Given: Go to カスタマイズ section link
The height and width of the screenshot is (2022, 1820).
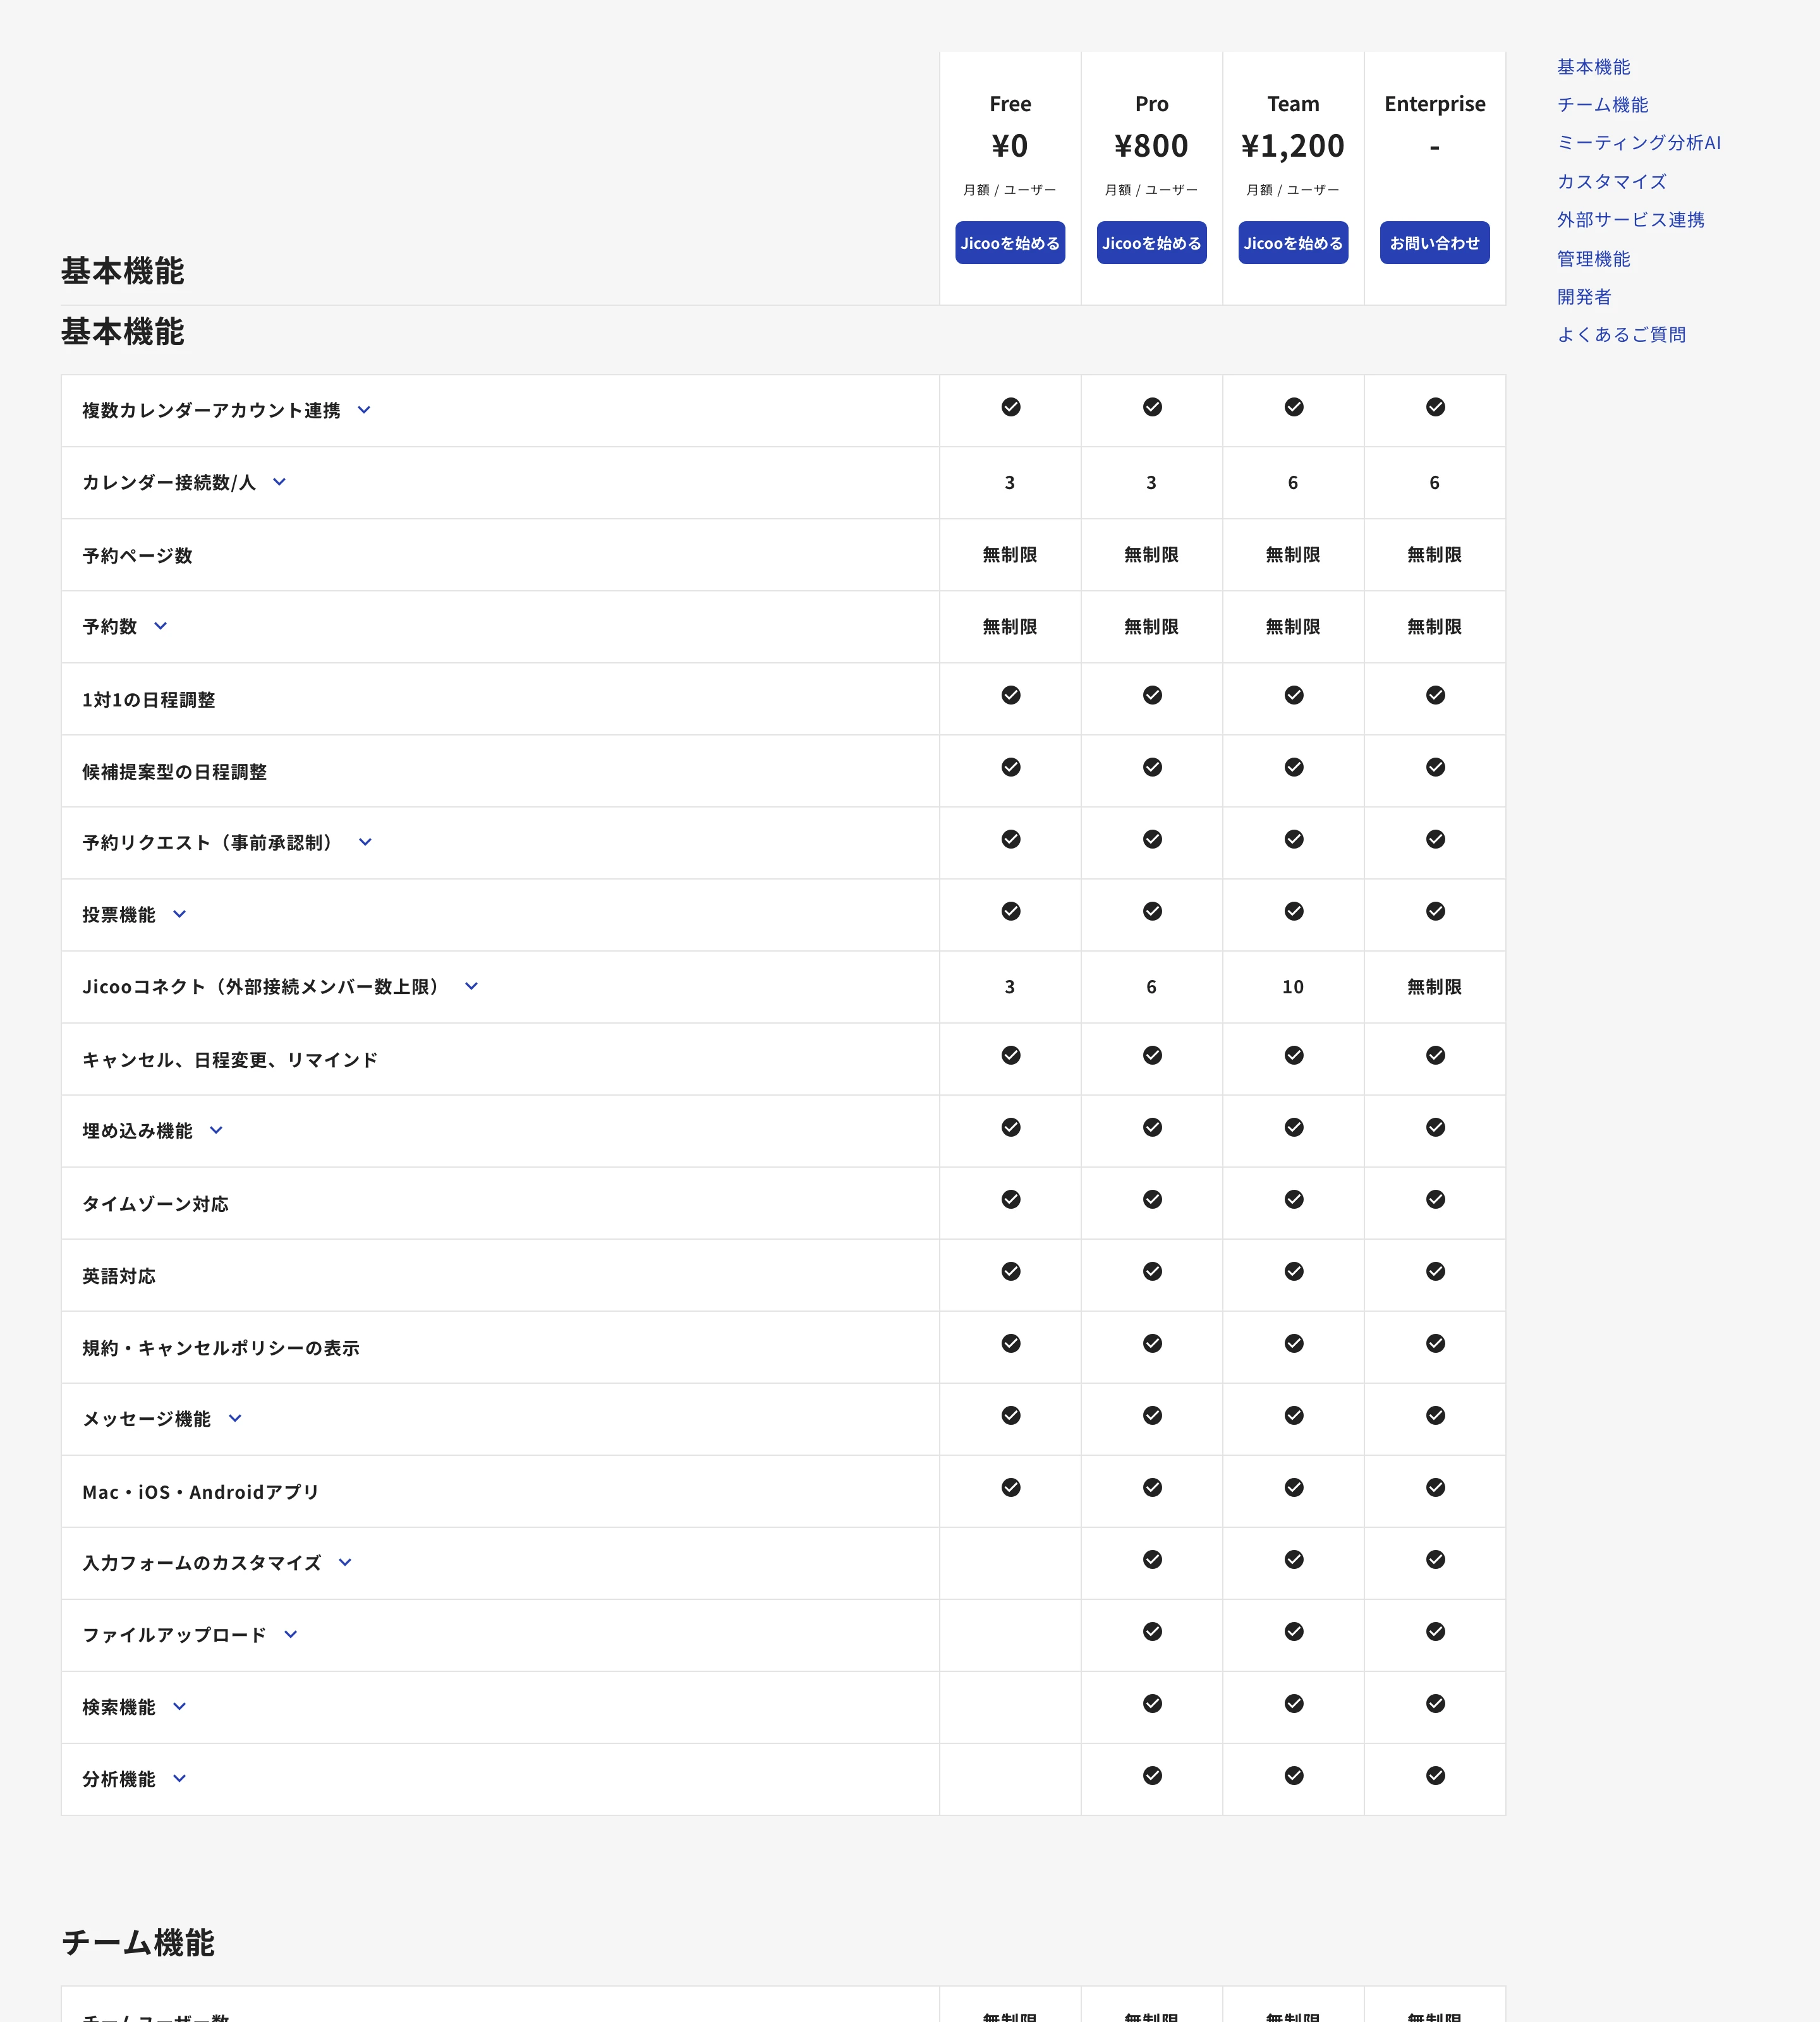Looking at the screenshot, I should (x=1611, y=182).
